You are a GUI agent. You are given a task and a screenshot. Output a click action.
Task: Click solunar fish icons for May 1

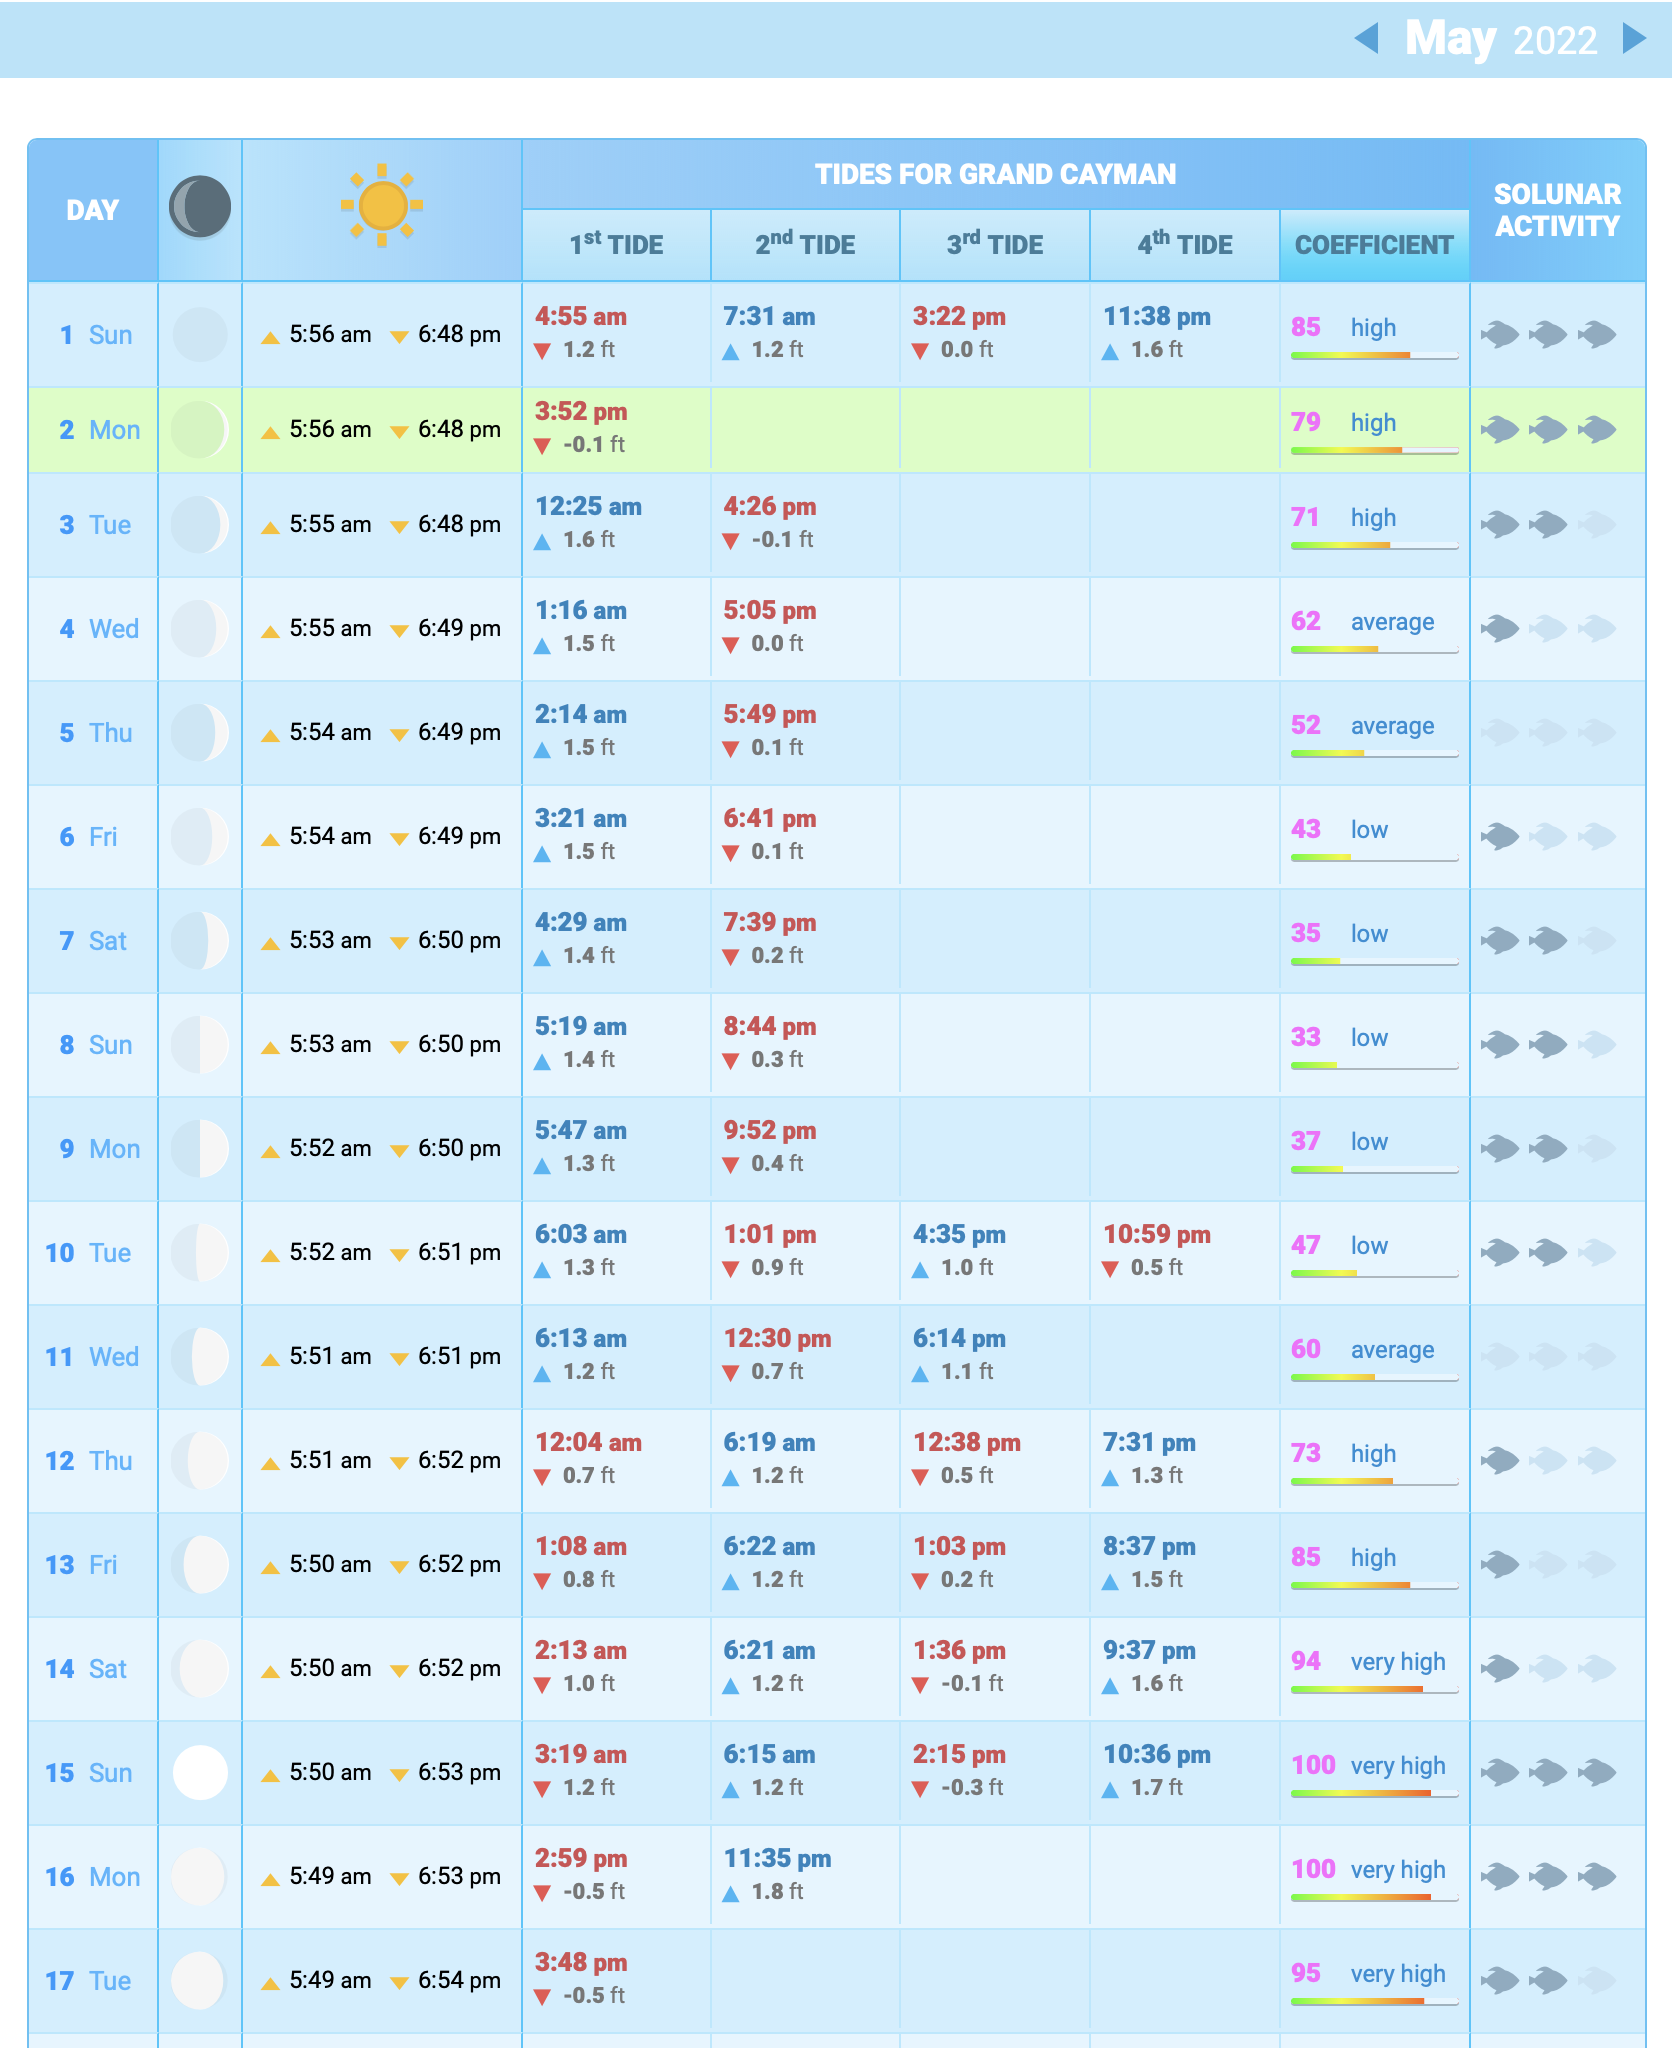click(x=1548, y=334)
